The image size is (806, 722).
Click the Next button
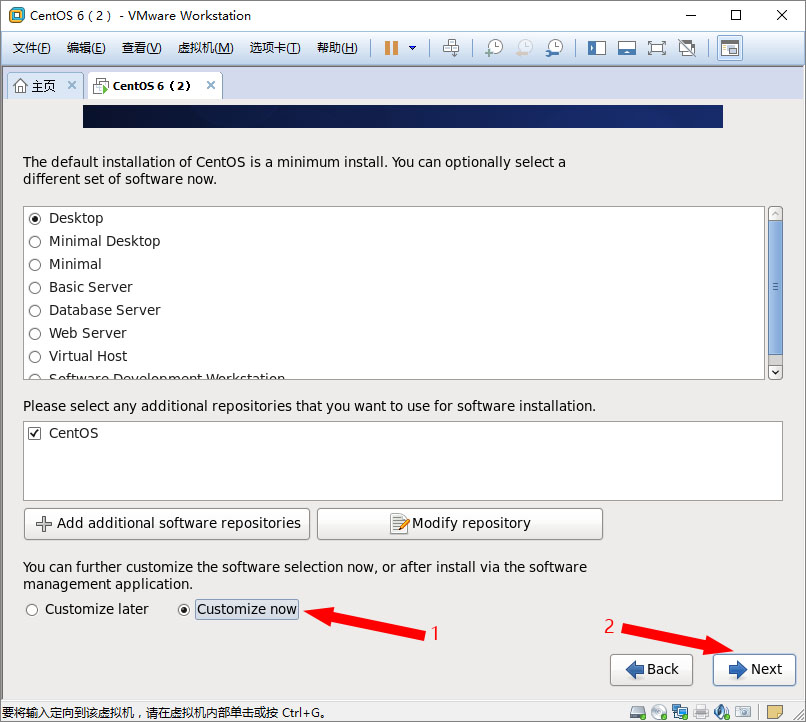pos(754,669)
